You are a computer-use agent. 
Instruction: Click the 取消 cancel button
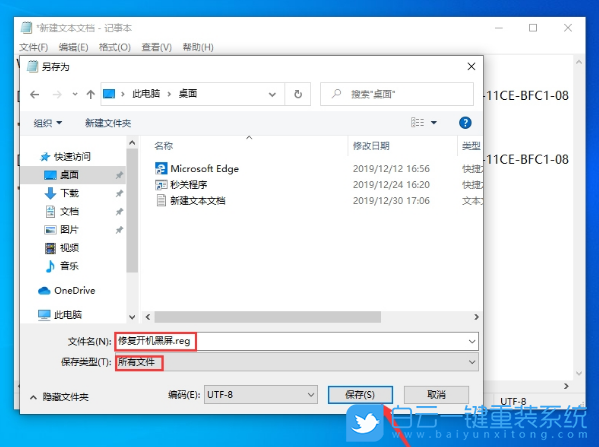pos(436,394)
